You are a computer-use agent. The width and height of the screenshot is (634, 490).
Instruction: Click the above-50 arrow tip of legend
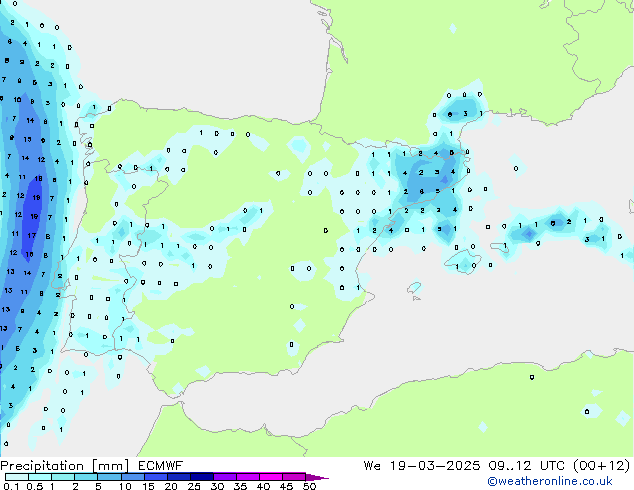tap(317, 477)
